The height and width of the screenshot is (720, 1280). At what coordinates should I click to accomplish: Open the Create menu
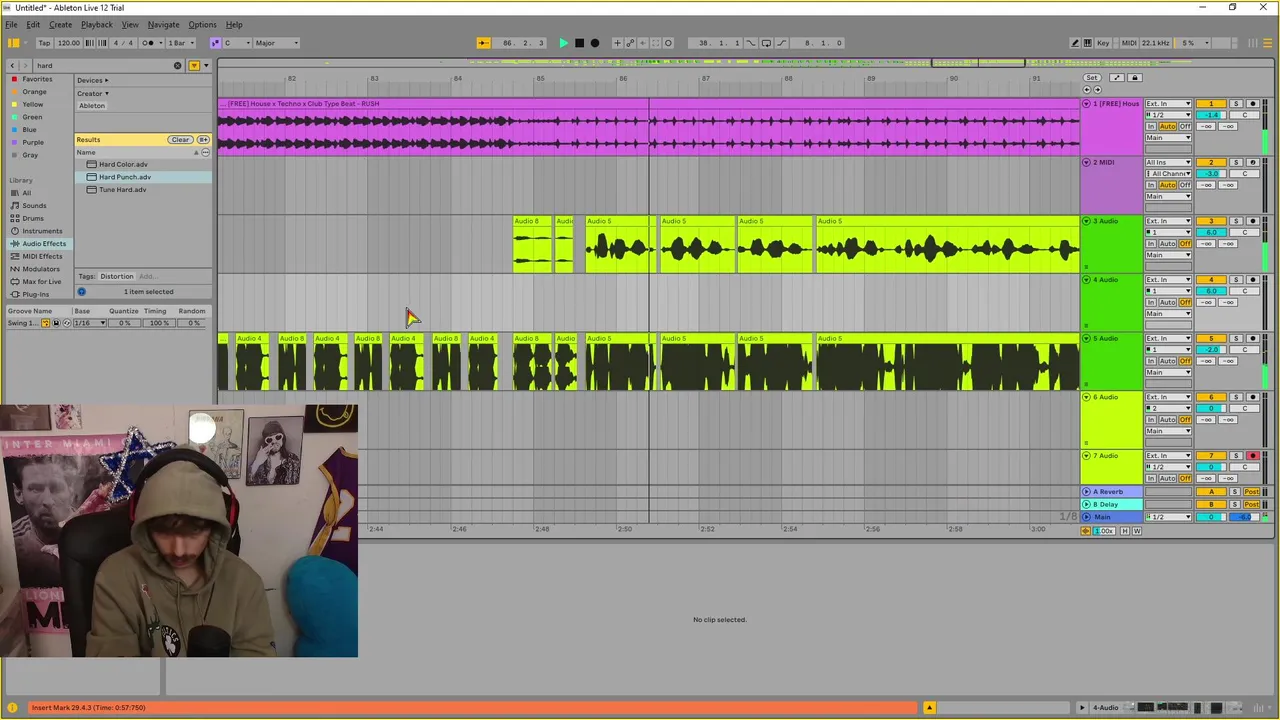(60, 24)
